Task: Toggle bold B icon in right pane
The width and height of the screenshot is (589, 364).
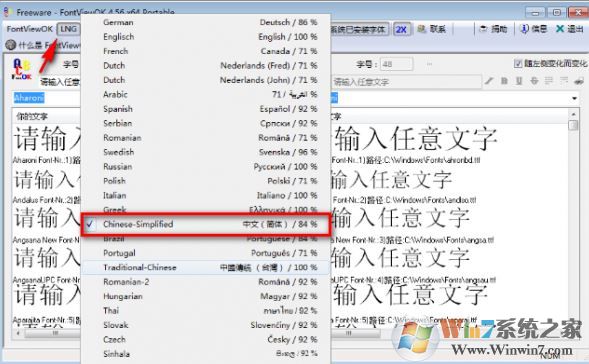Action: click(504, 81)
